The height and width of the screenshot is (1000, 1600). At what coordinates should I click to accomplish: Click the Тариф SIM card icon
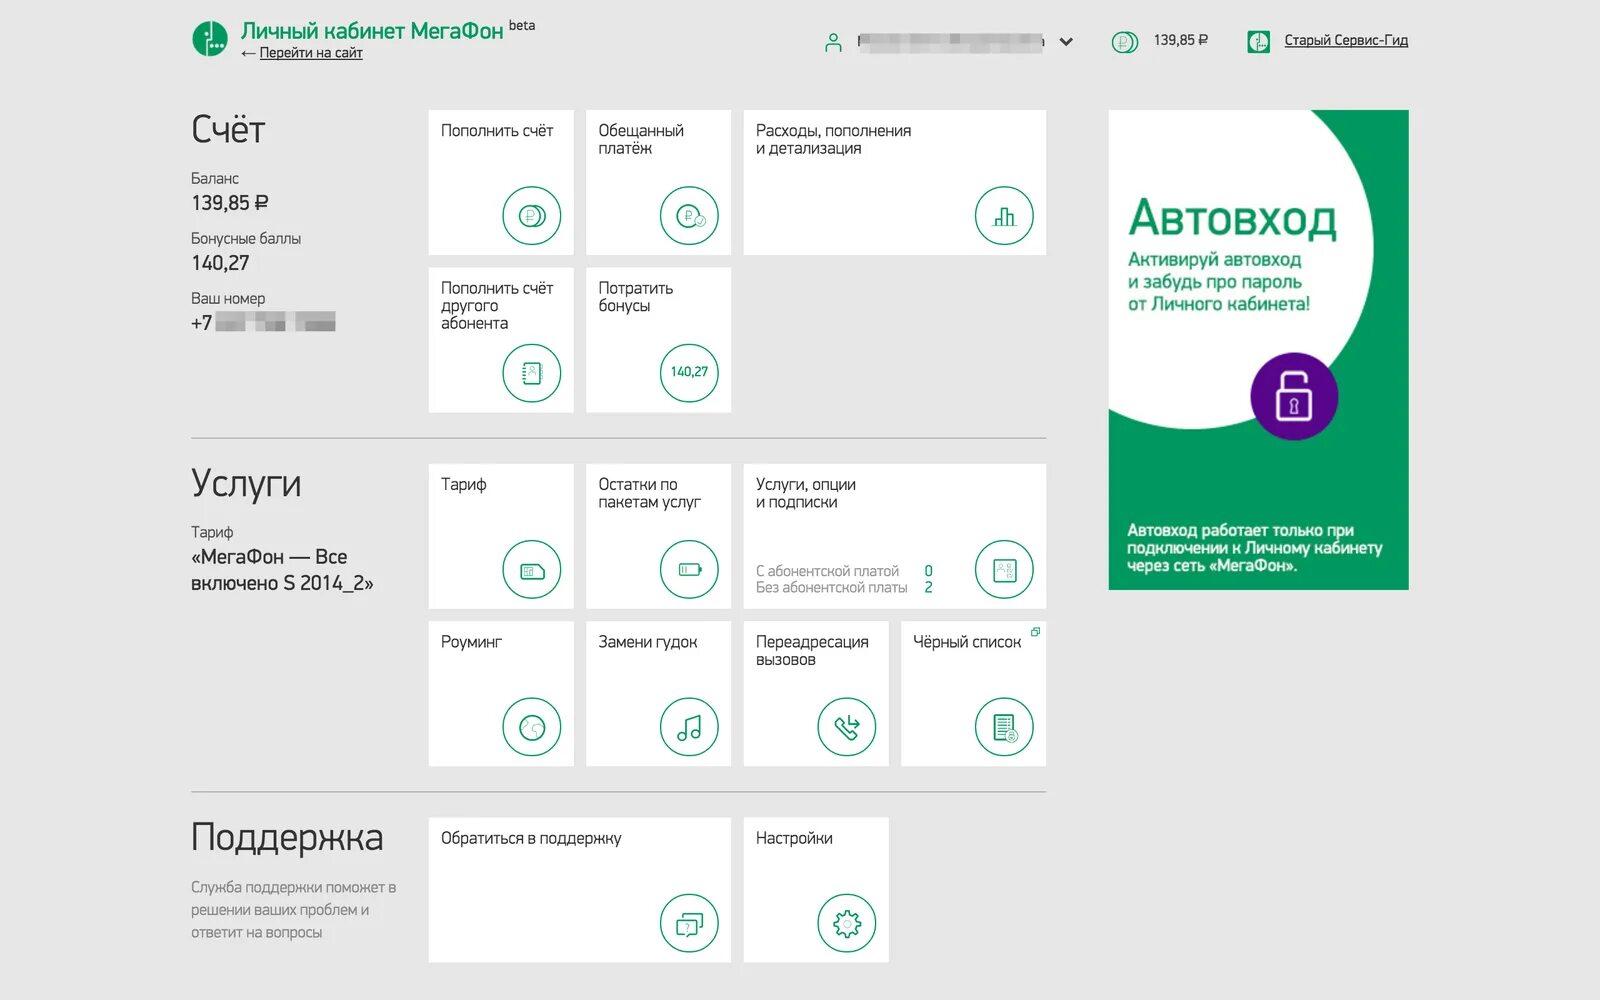point(532,570)
